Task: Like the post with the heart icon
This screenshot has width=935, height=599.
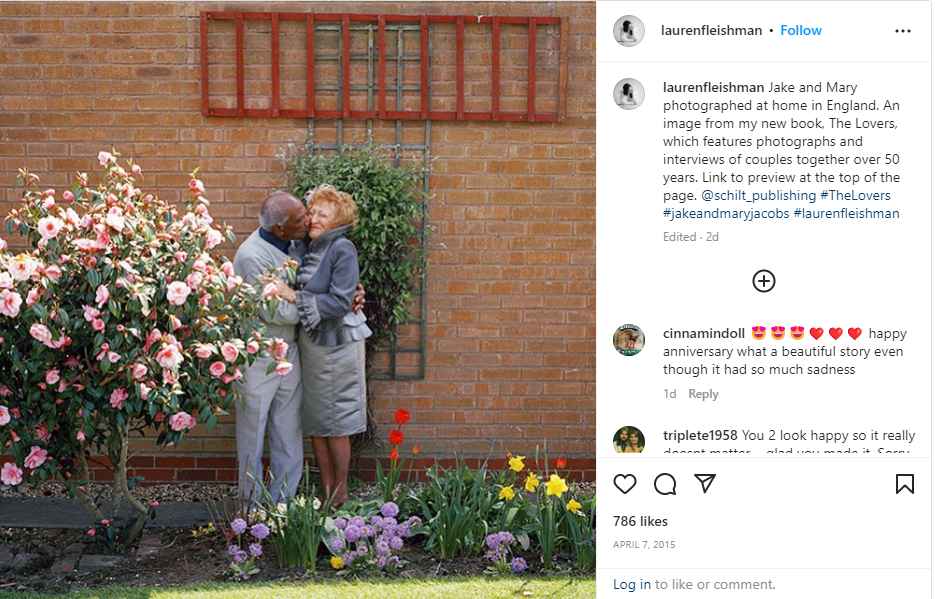Action: 624,483
